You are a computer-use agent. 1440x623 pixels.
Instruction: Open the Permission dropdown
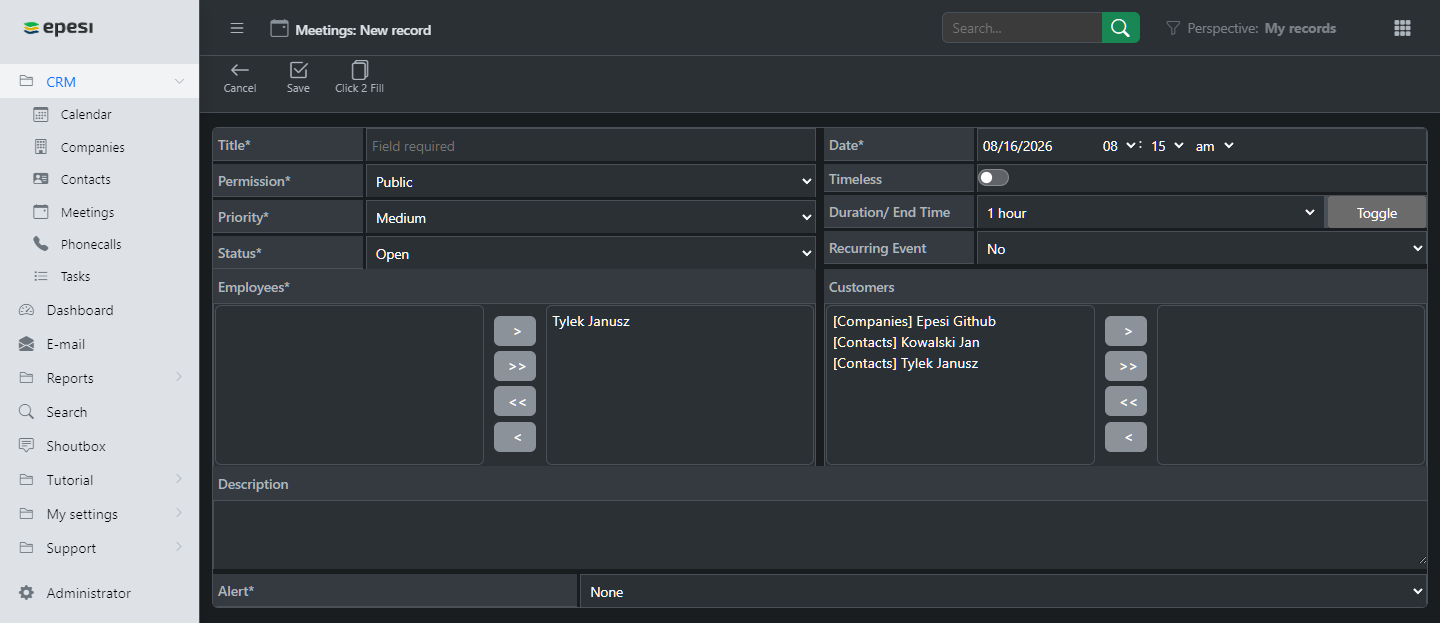point(591,182)
